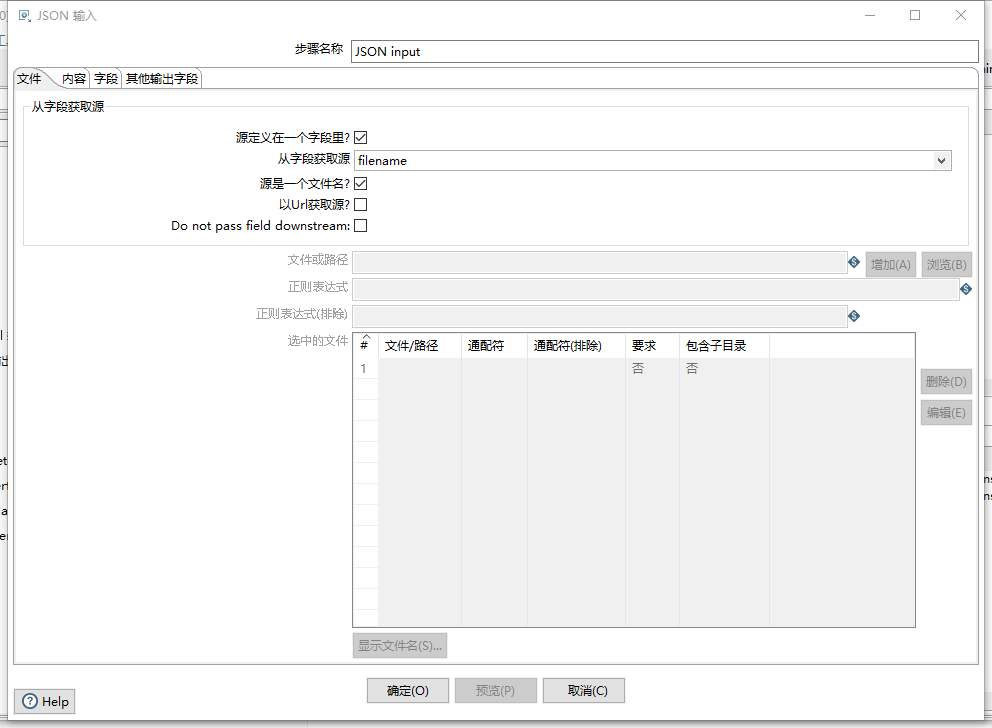Click variable icon next to 文件或路径 field
Viewport: 992px width, 728px height.
[x=854, y=264]
